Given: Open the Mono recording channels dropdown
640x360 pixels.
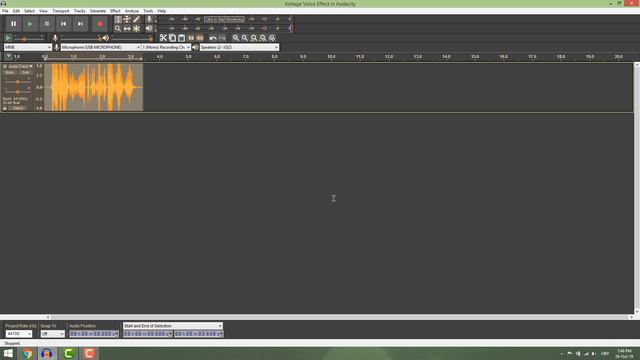Looking at the screenshot, I should pos(167,47).
